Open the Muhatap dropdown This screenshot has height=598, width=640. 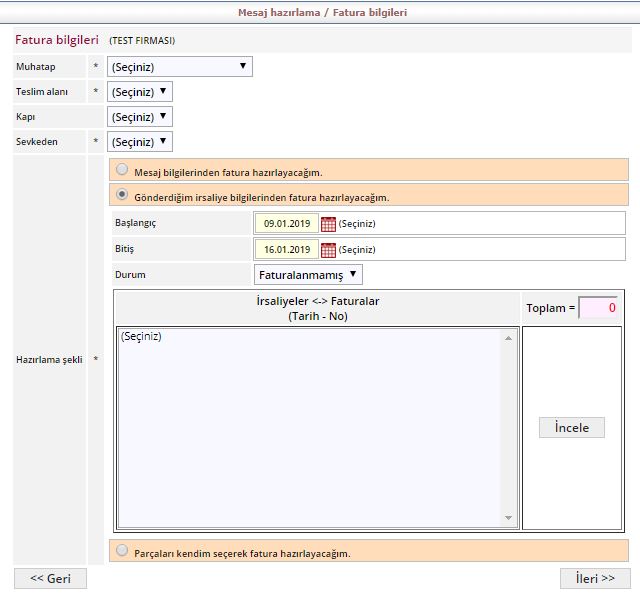179,67
